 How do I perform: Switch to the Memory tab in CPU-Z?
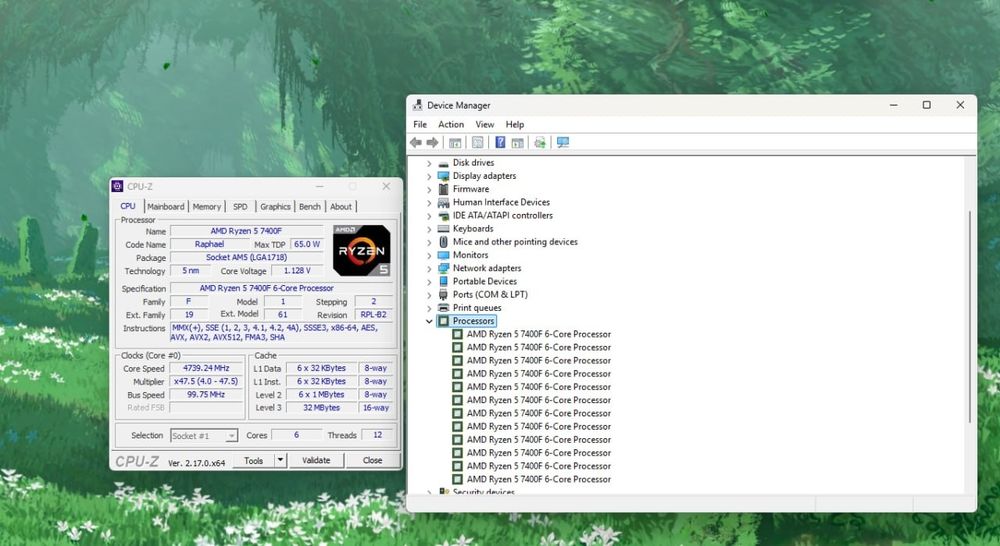click(x=207, y=207)
